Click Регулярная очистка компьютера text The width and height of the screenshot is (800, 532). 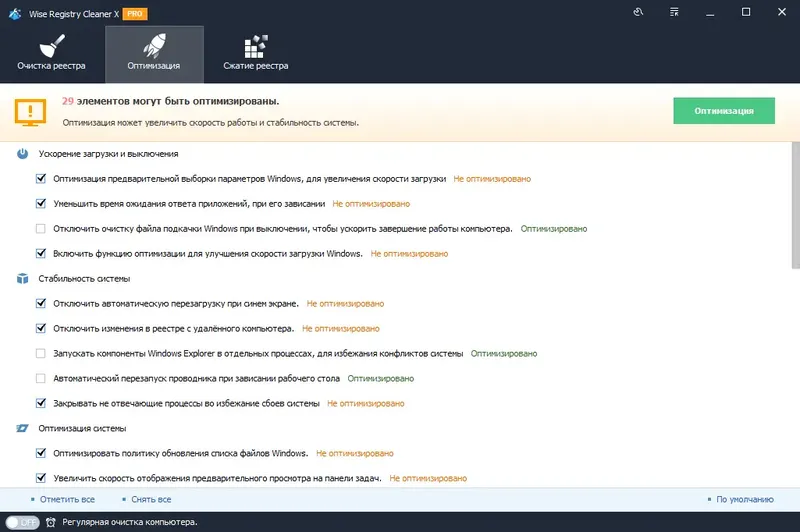point(130,522)
